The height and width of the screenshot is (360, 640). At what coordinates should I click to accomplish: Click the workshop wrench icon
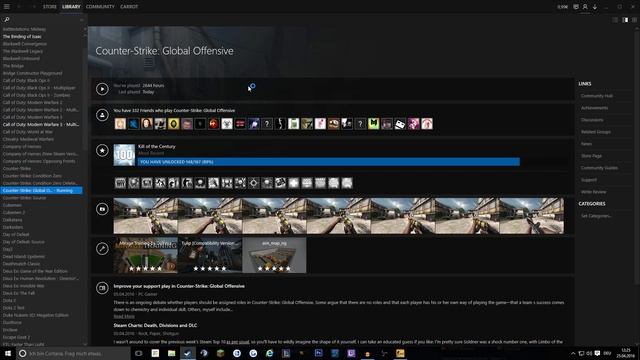point(102,248)
